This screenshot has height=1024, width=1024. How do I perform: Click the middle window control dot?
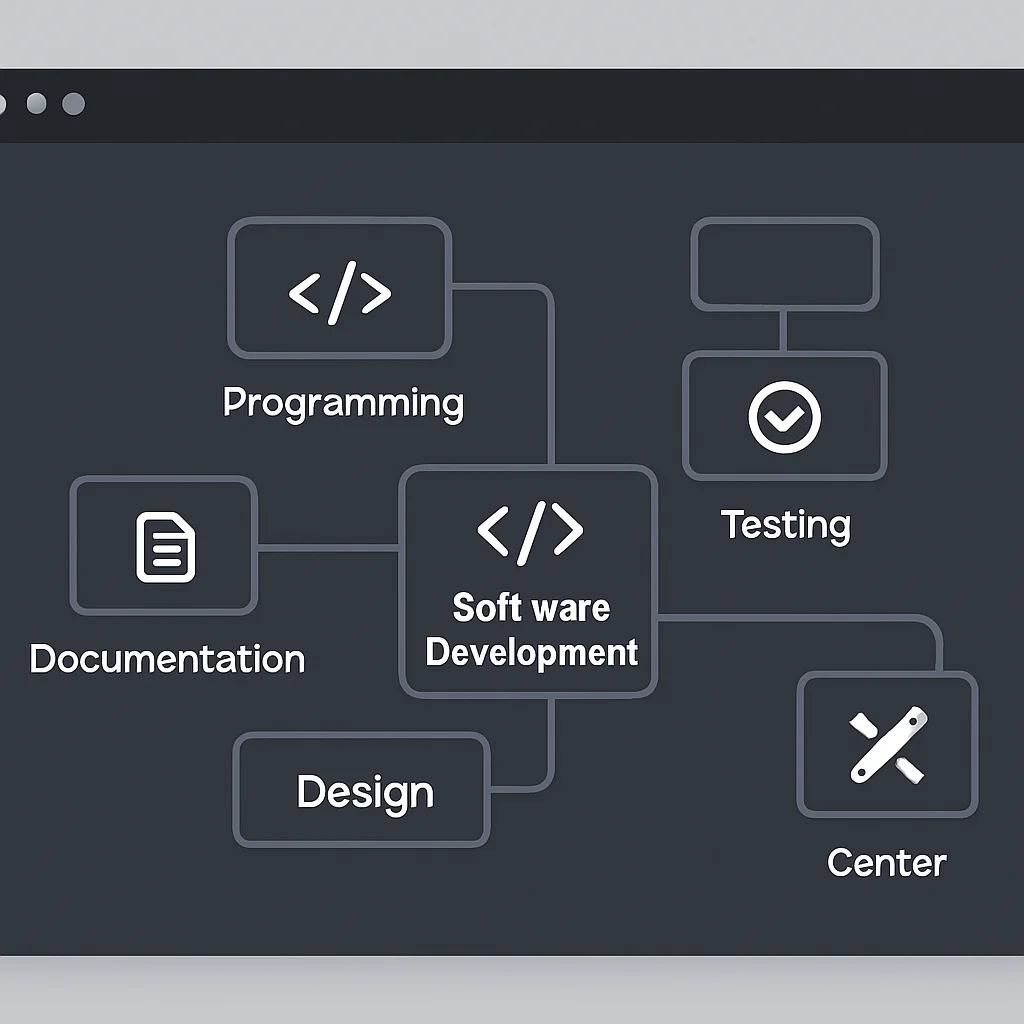[x=37, y=103]
